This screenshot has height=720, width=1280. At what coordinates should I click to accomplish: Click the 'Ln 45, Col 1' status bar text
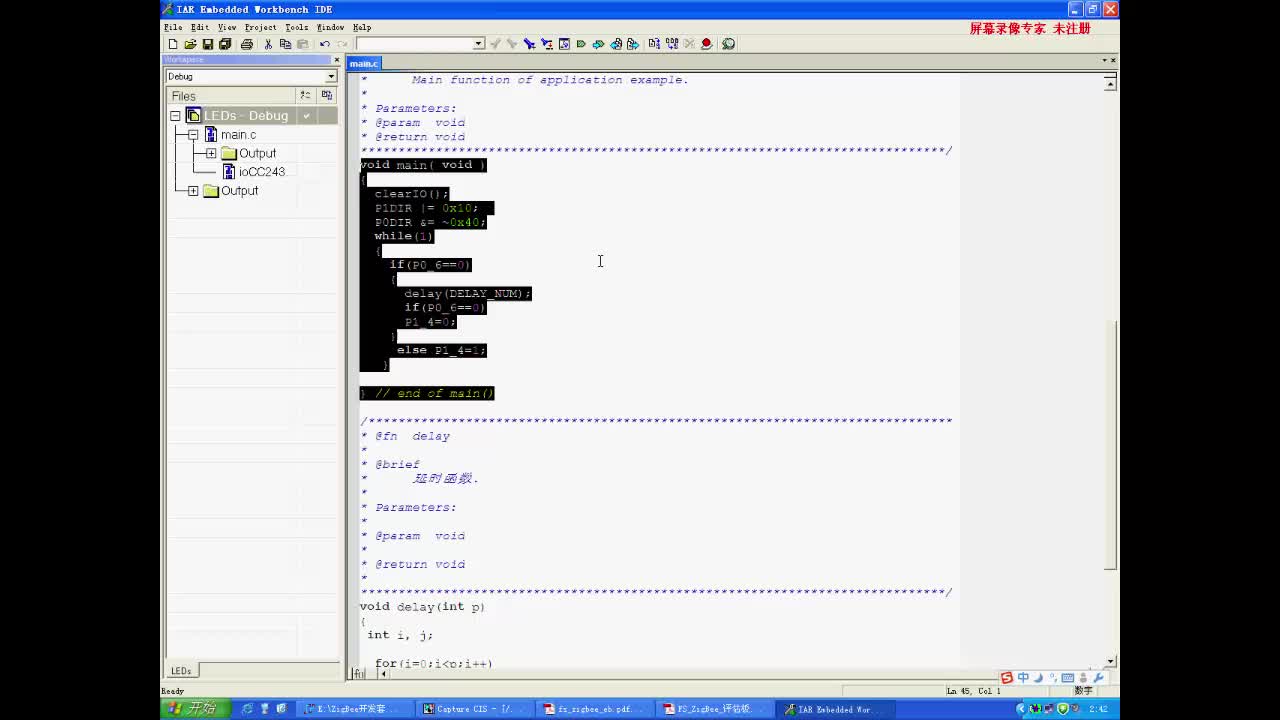point(974,691)
